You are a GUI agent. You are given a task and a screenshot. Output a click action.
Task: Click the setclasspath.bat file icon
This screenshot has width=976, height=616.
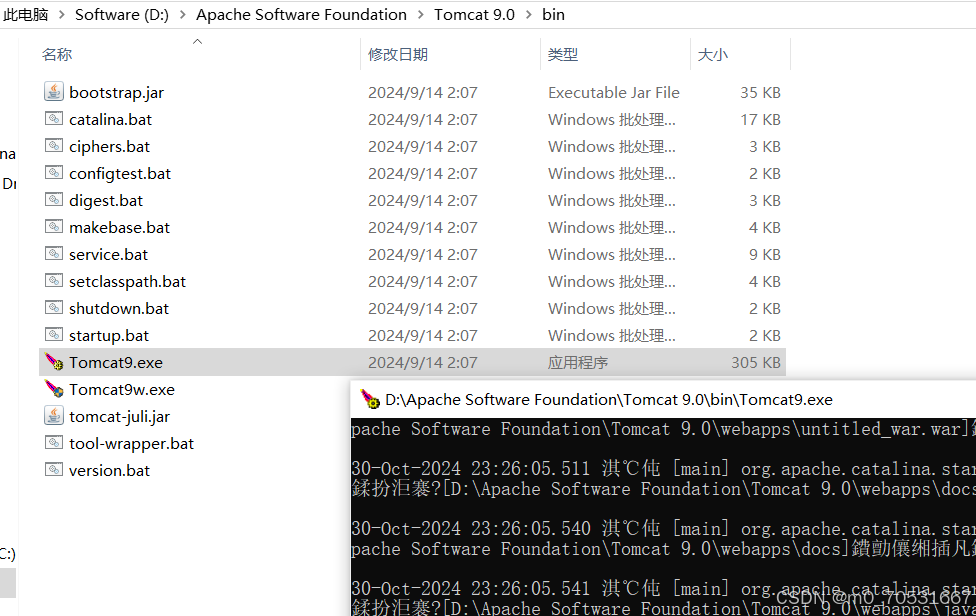tap(54, 281)
